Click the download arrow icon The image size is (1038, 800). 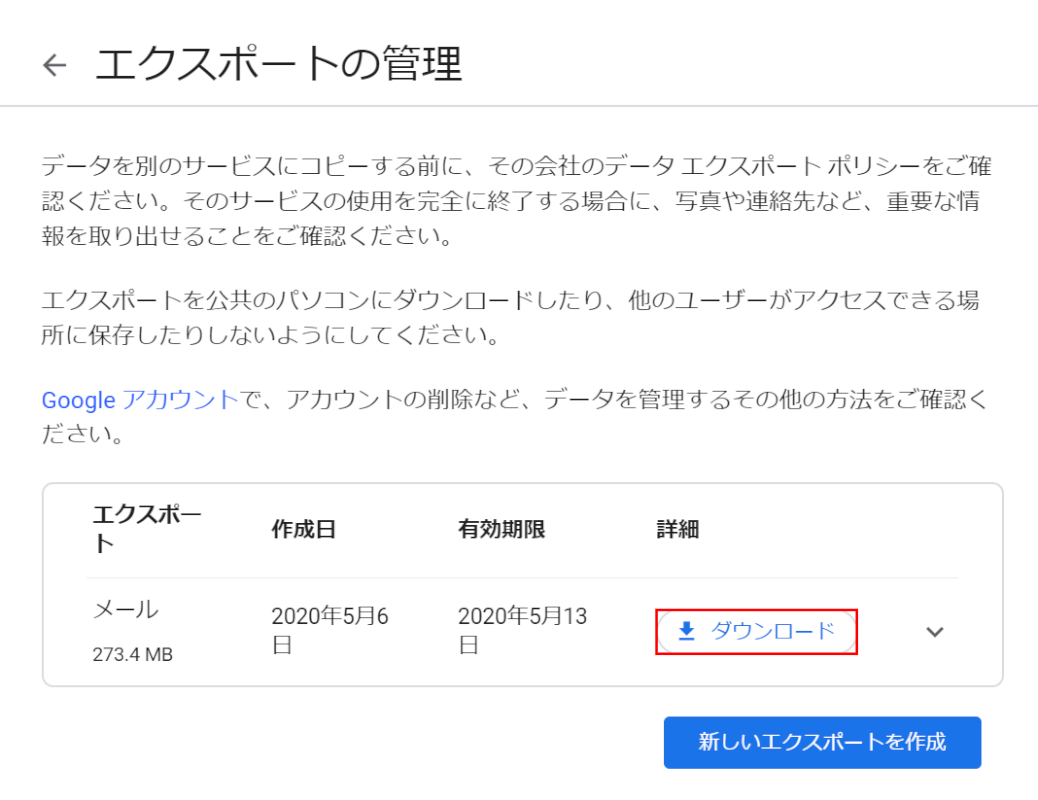[x=686, y=631]
